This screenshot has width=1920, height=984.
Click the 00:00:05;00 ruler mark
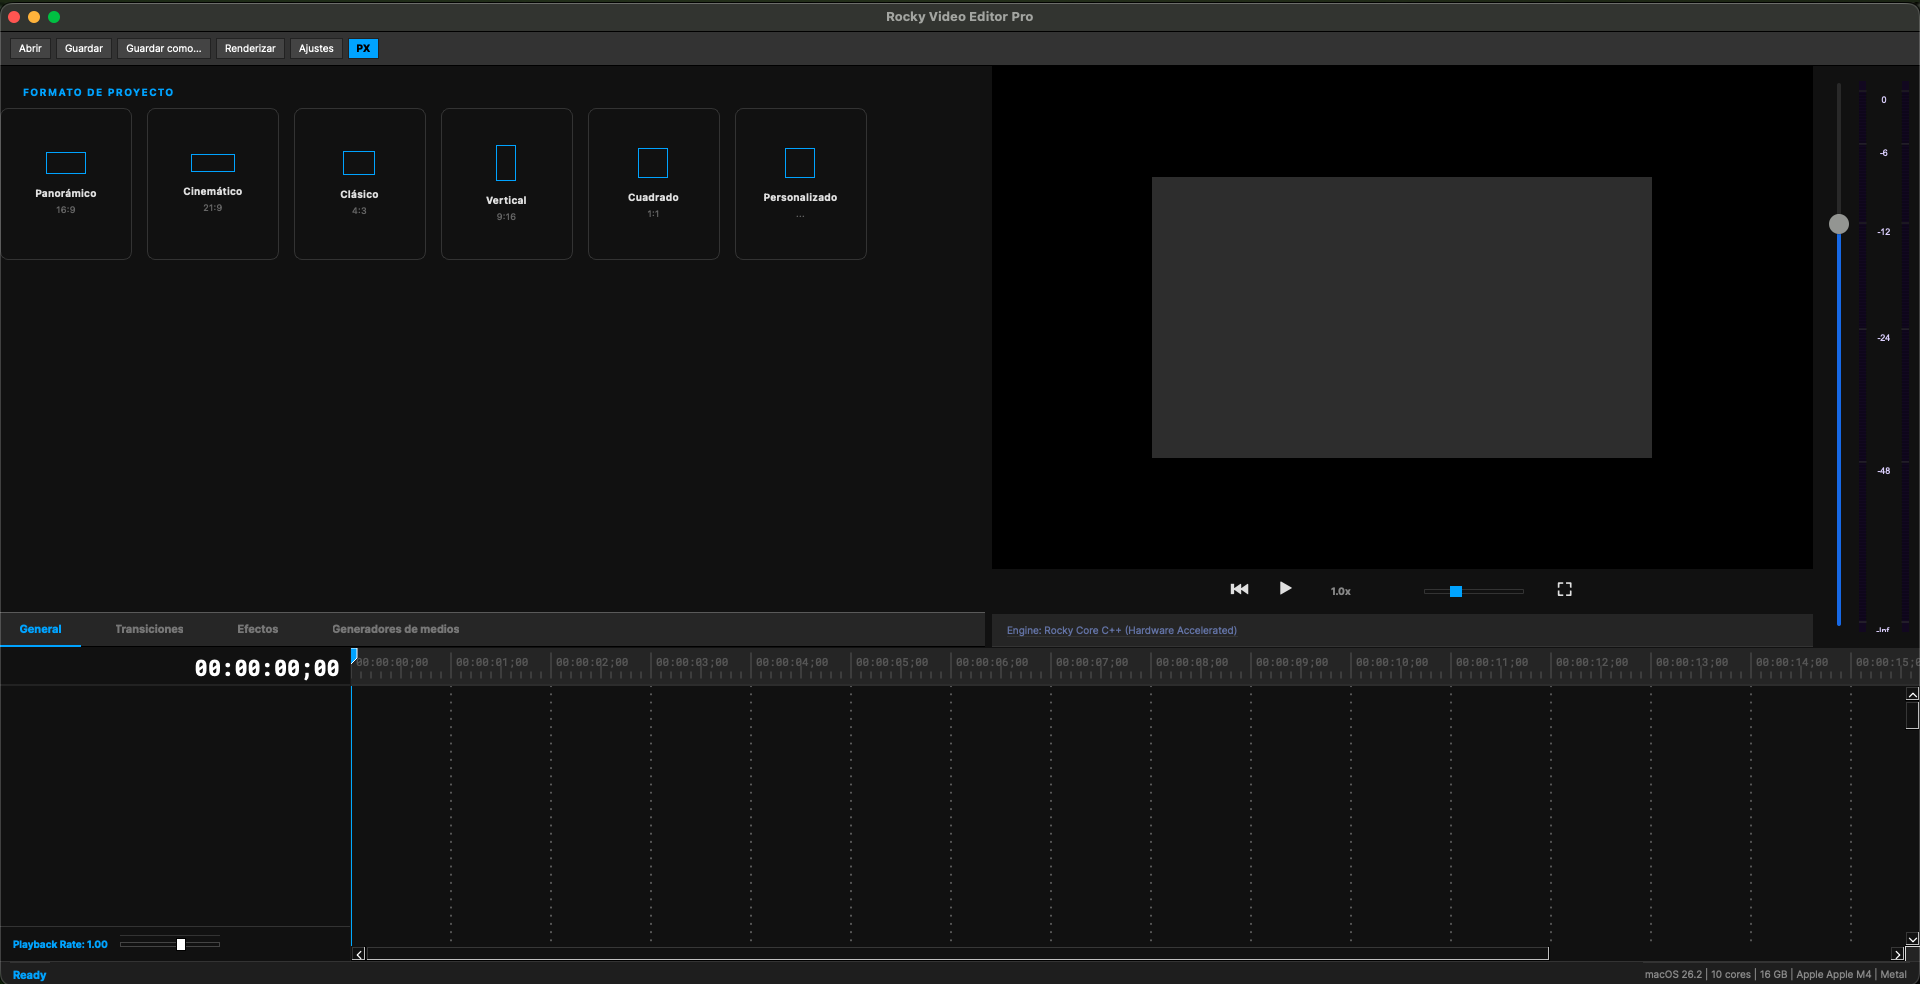coord(892,662)
